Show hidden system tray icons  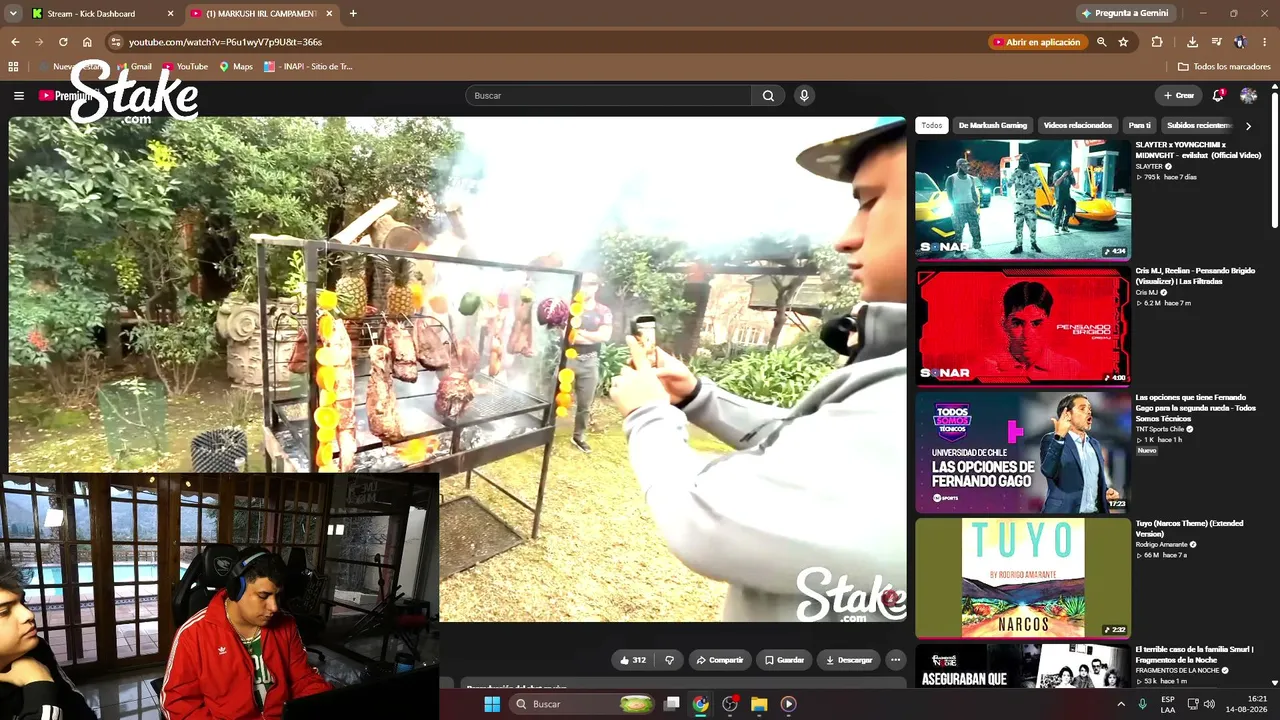(1121, 704)
